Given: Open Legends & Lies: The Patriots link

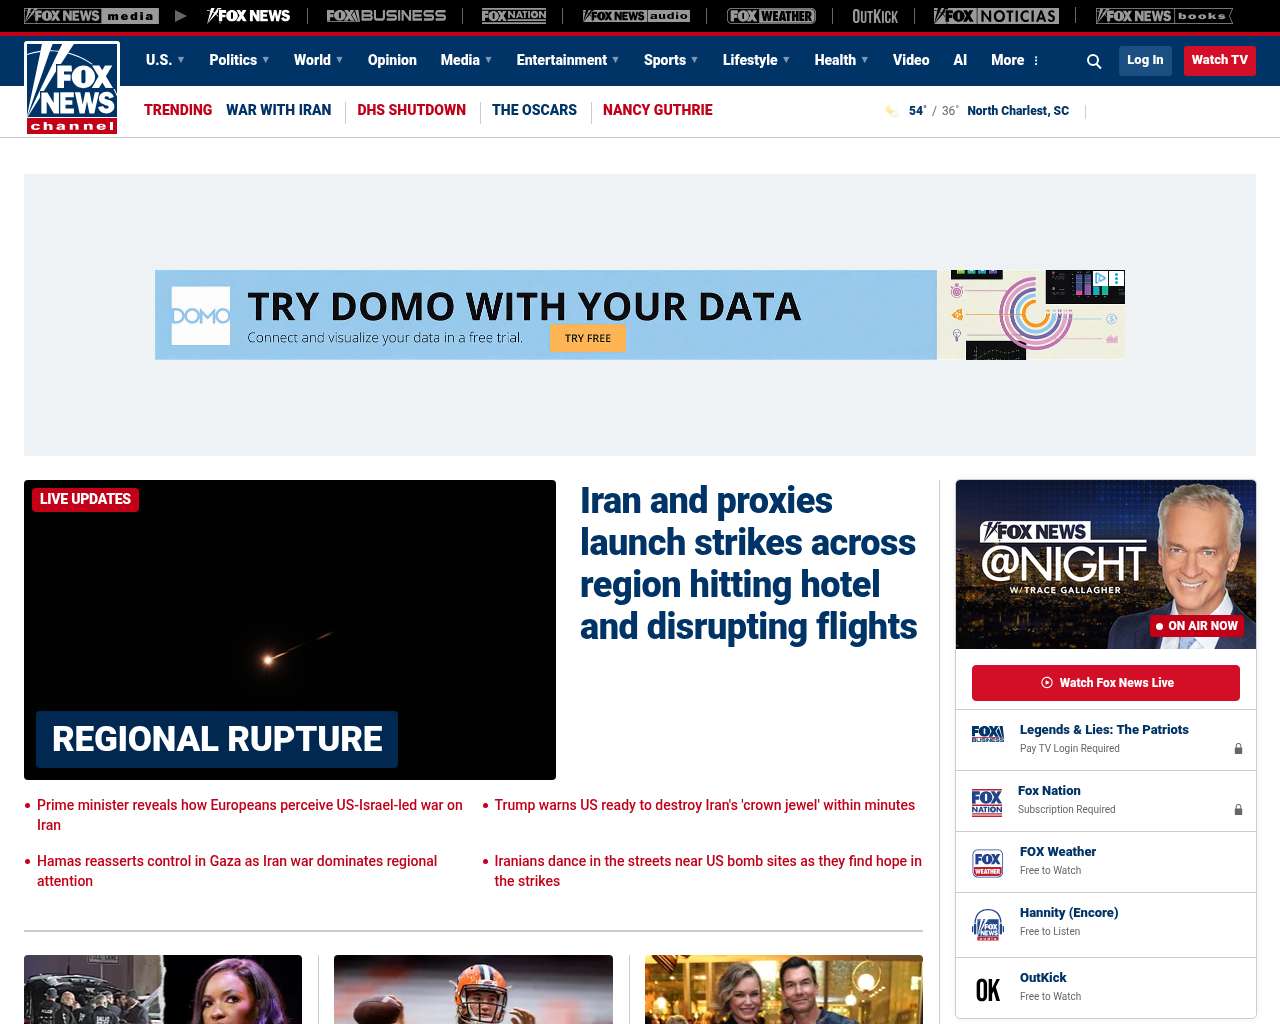Looking at the screenshot, I should tap(1104, 730).
